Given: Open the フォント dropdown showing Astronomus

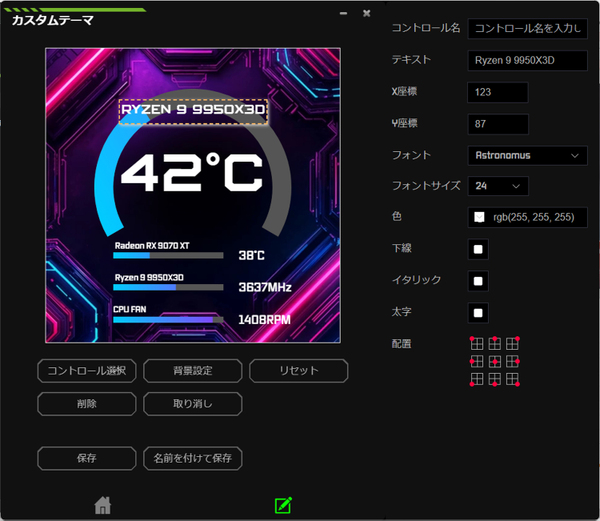Looking at the screenshot, I should click(x=527, y=155).
